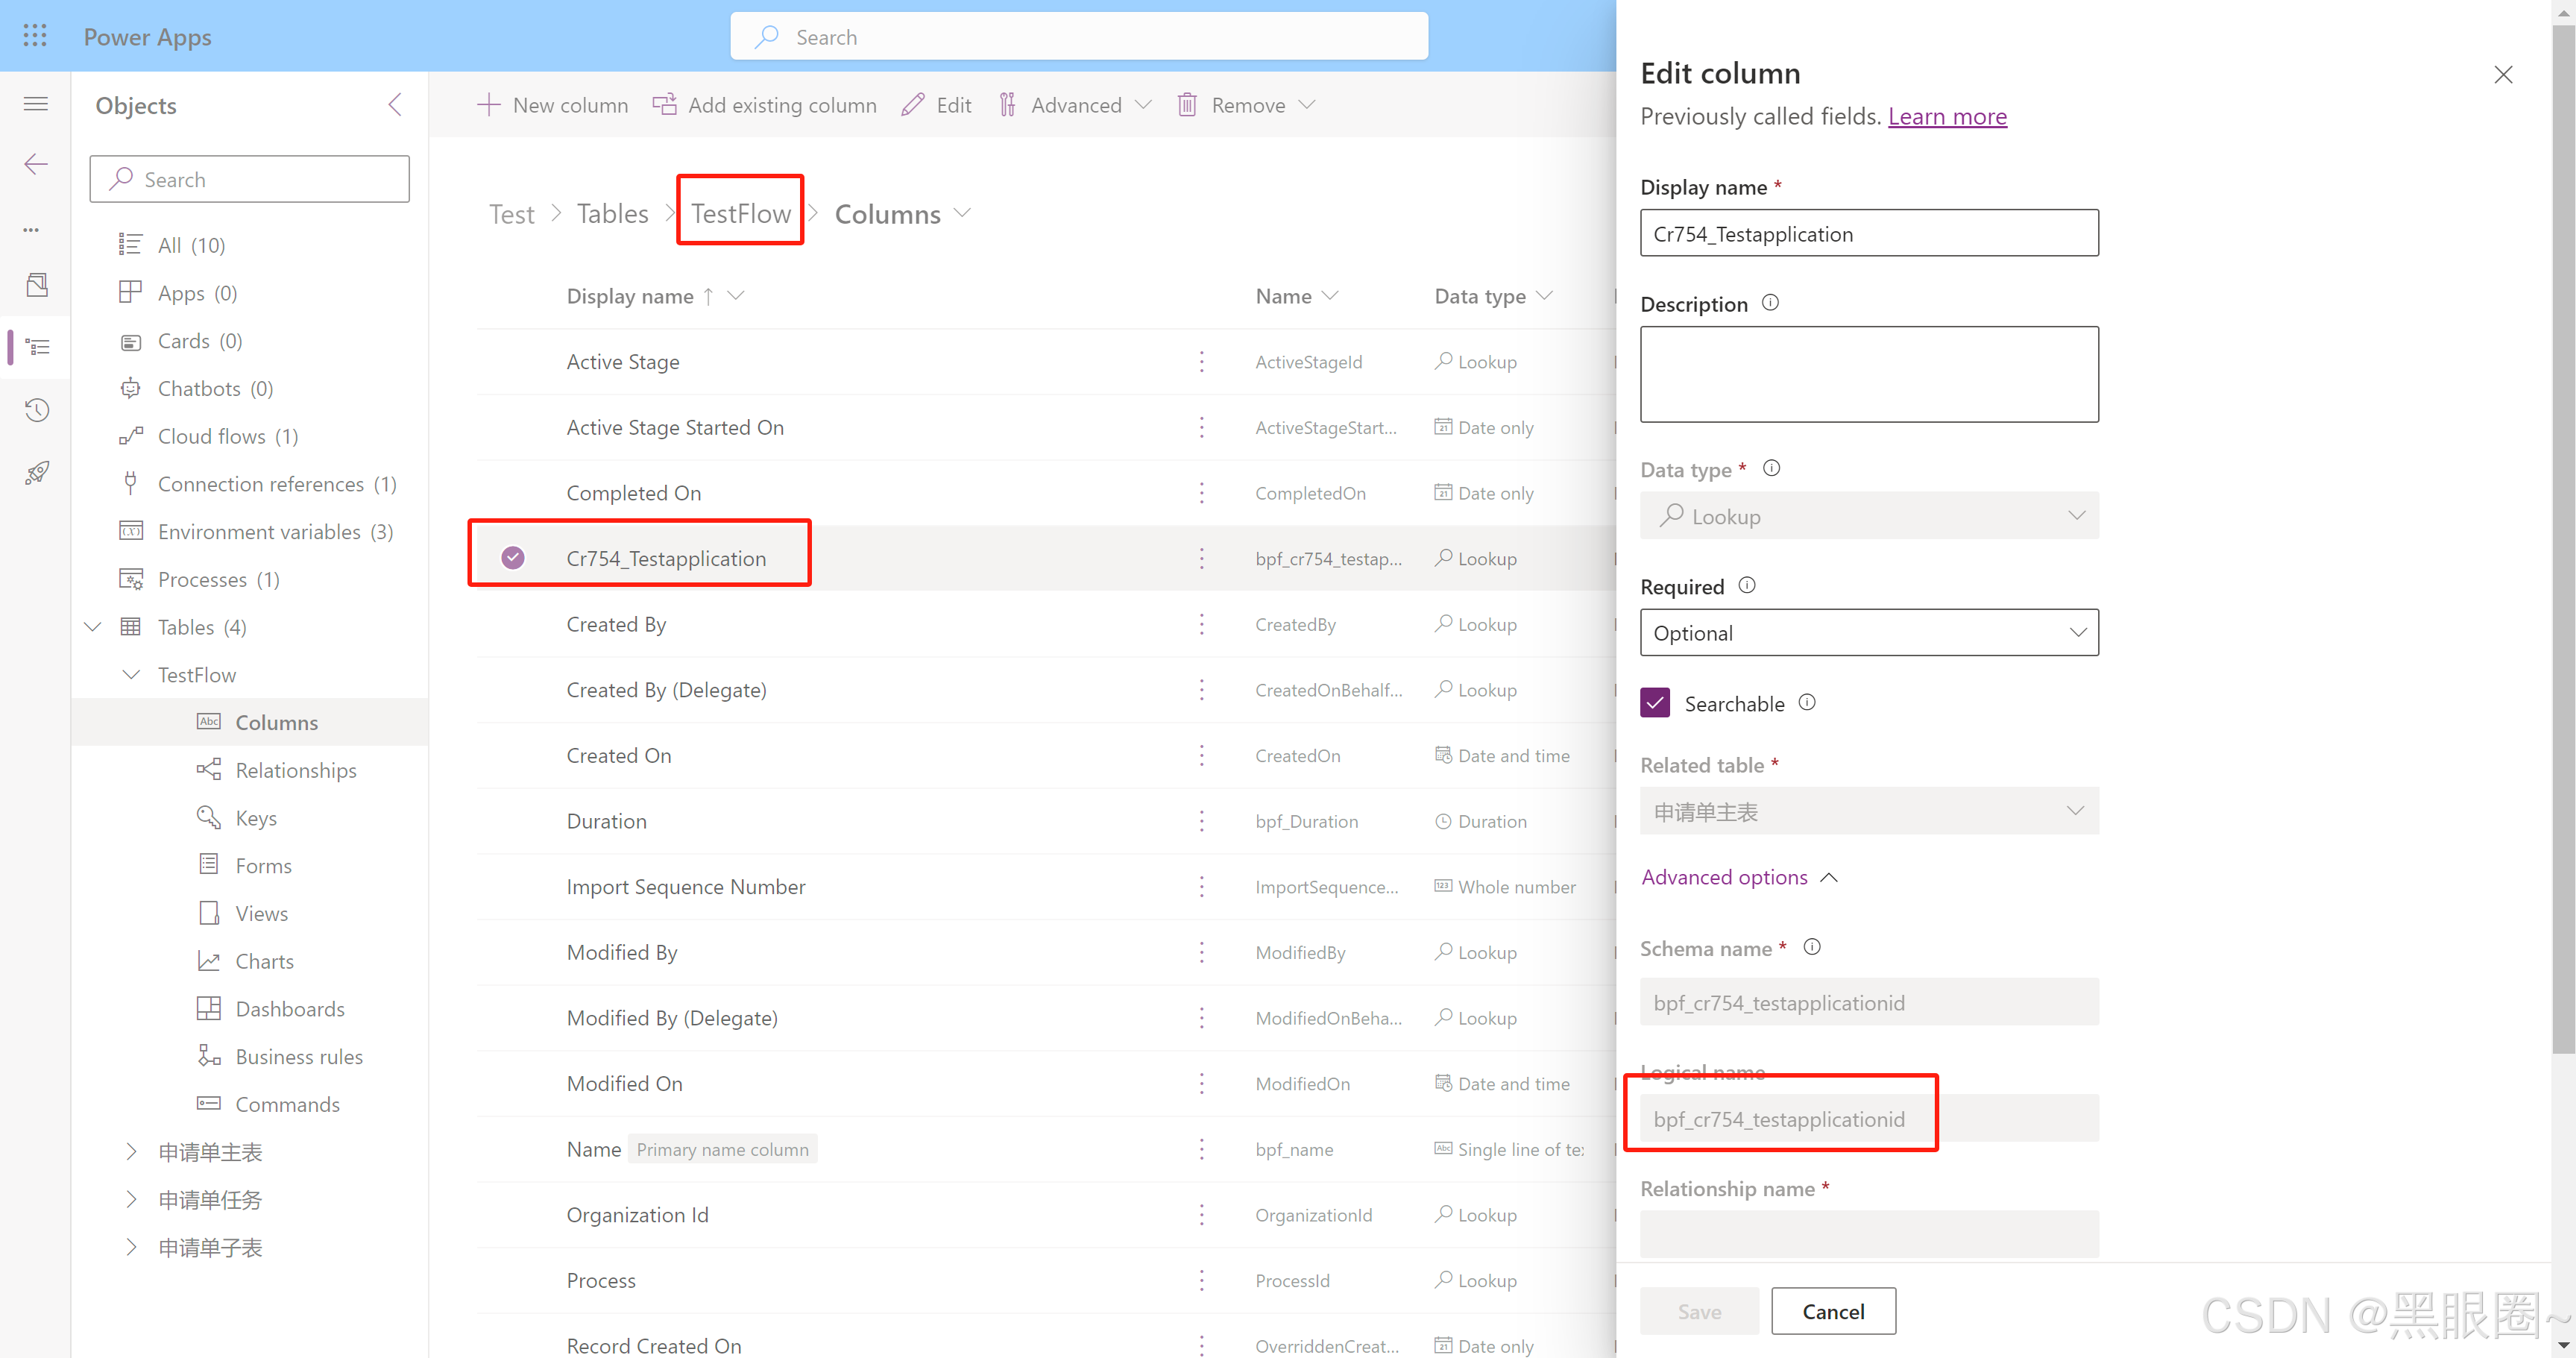The width and height of the screenshot is (2576, 1358).
Task: Deselect the Cr754_Testapplication row circle
Action: [513, 557]
